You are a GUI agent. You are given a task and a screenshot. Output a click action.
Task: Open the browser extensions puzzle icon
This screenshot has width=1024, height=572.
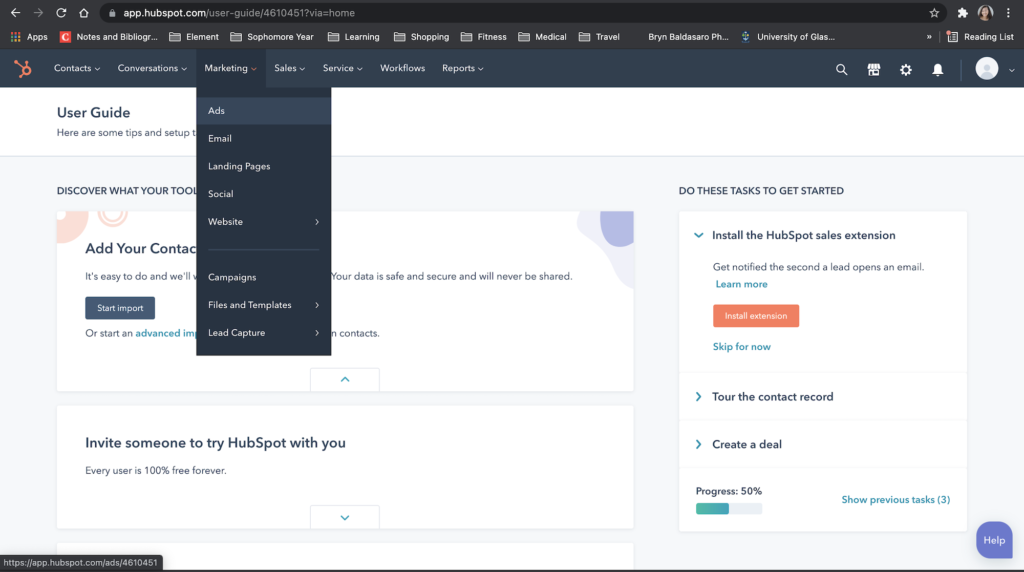click(x=962, y=12)
